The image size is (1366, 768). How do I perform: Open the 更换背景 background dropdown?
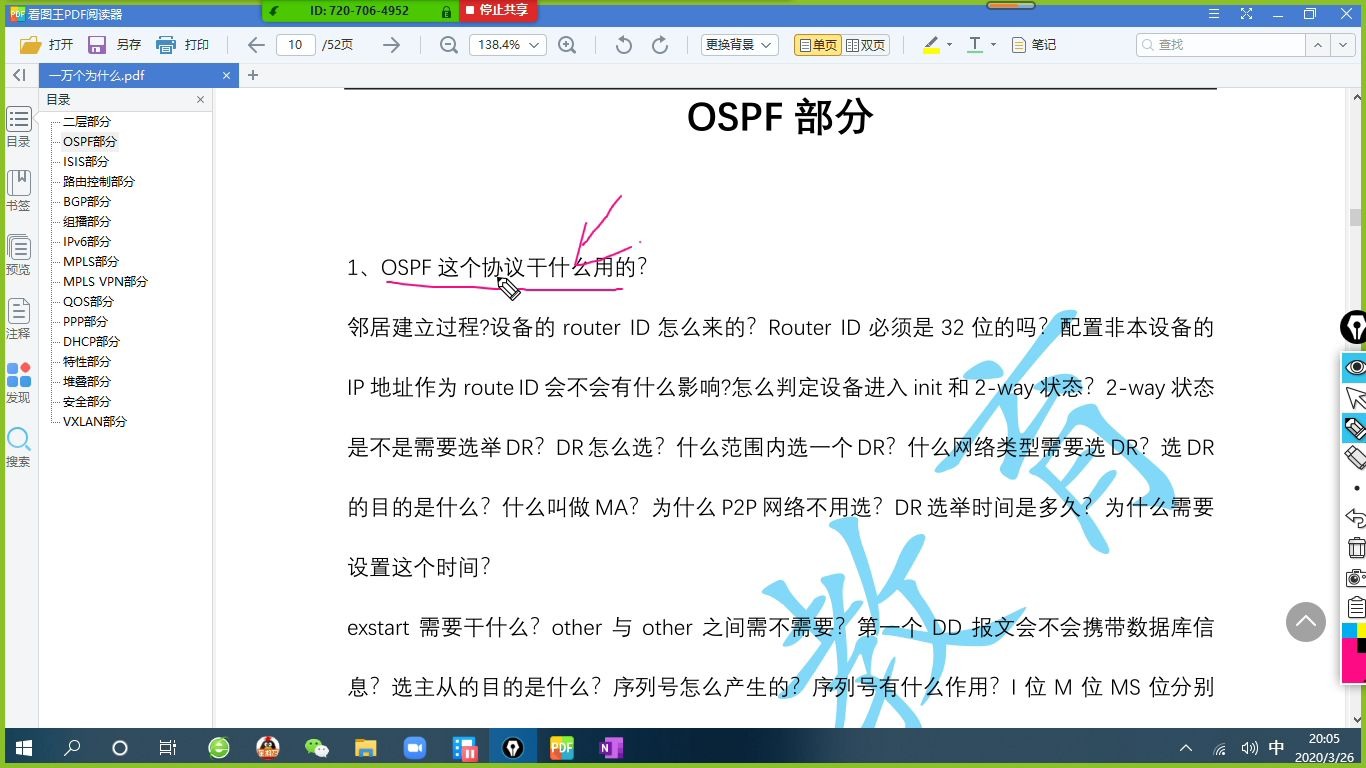[738, 44]
